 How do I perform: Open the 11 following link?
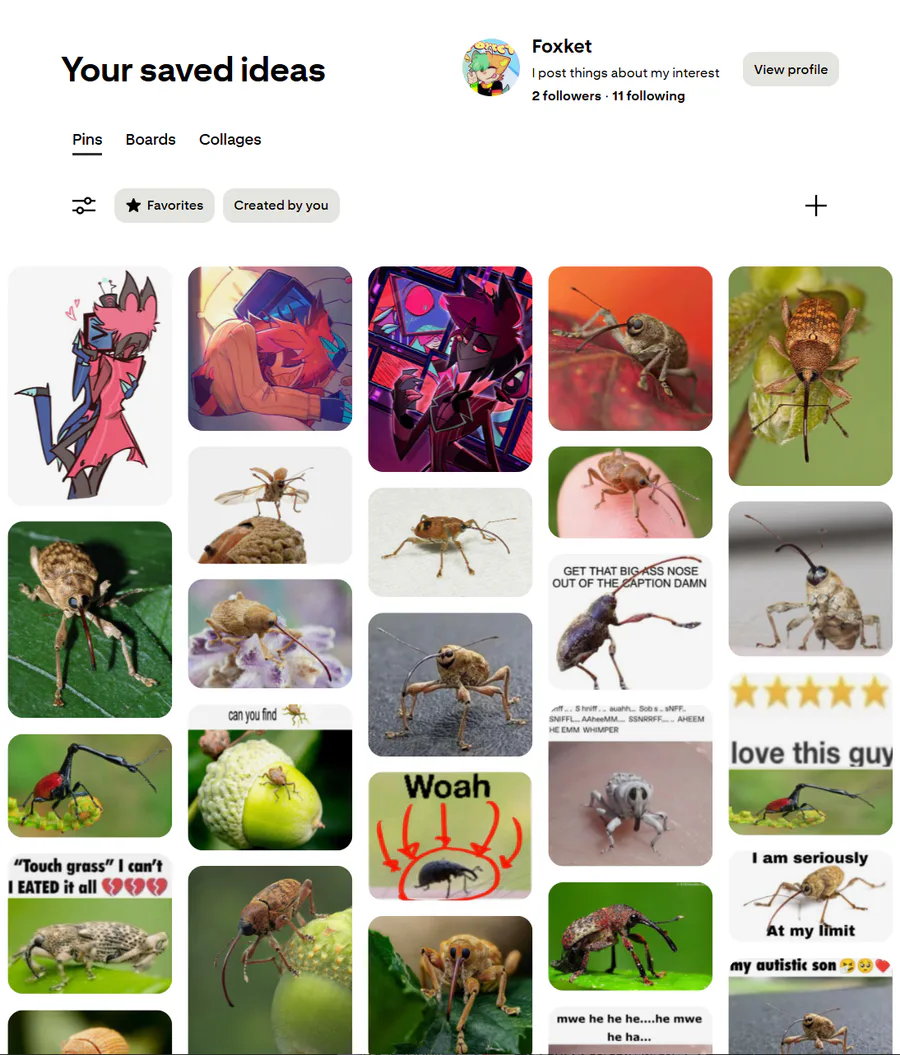648,96
